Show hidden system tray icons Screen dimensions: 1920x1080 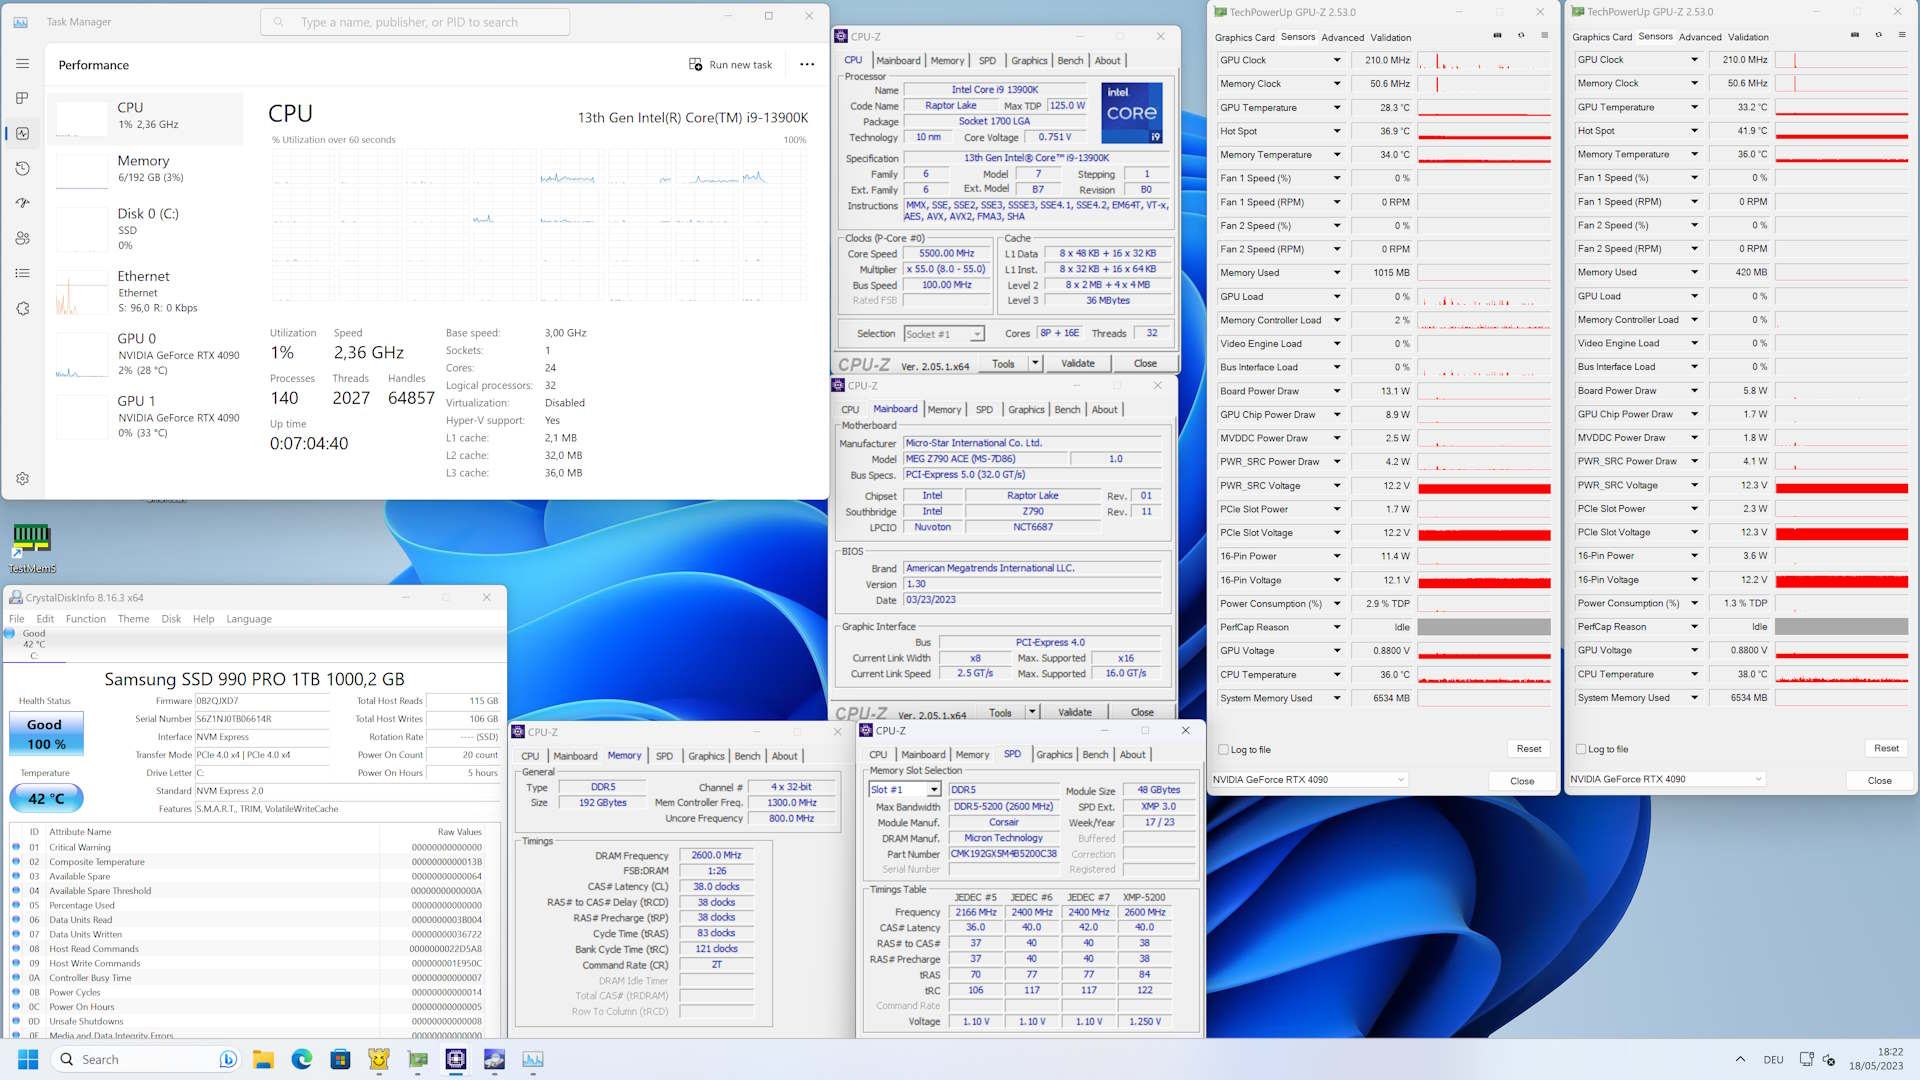coord(1740,1059)
